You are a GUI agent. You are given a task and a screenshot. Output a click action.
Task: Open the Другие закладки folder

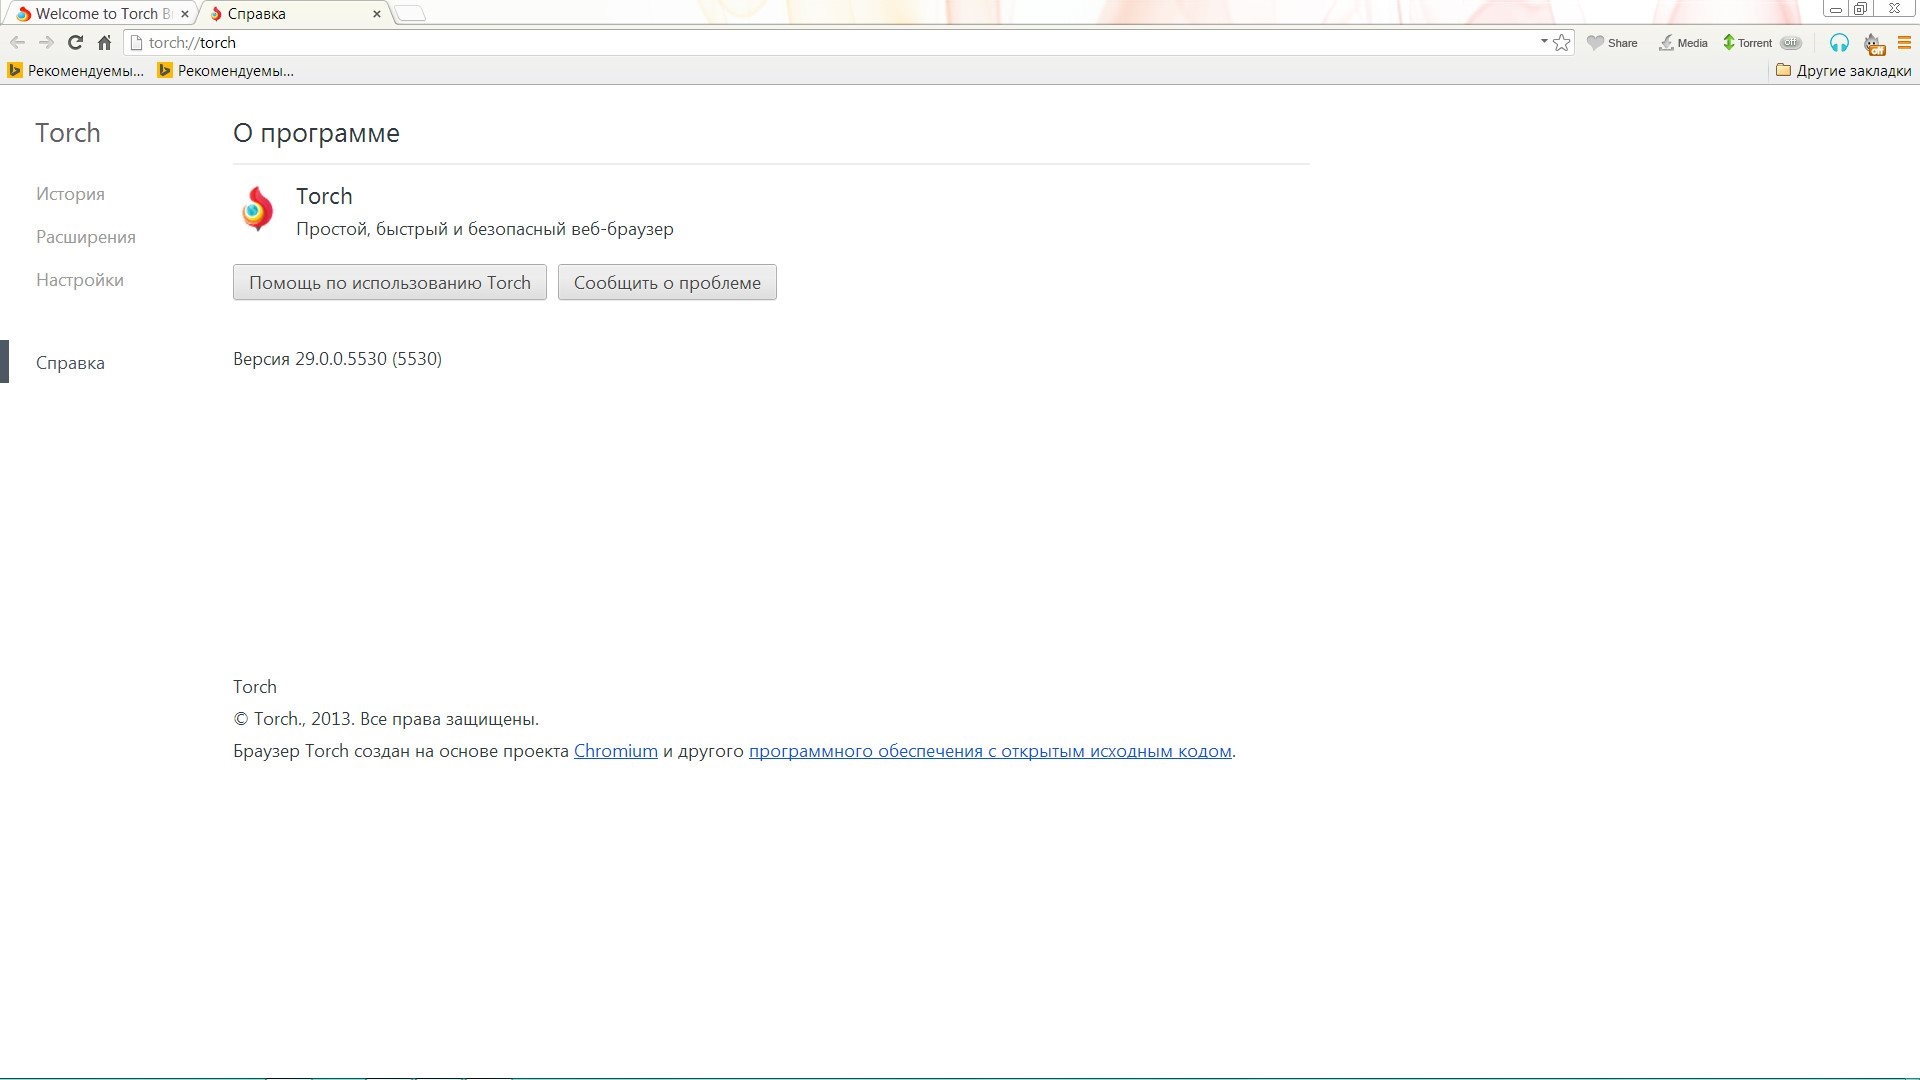(x=1843, y=71)
